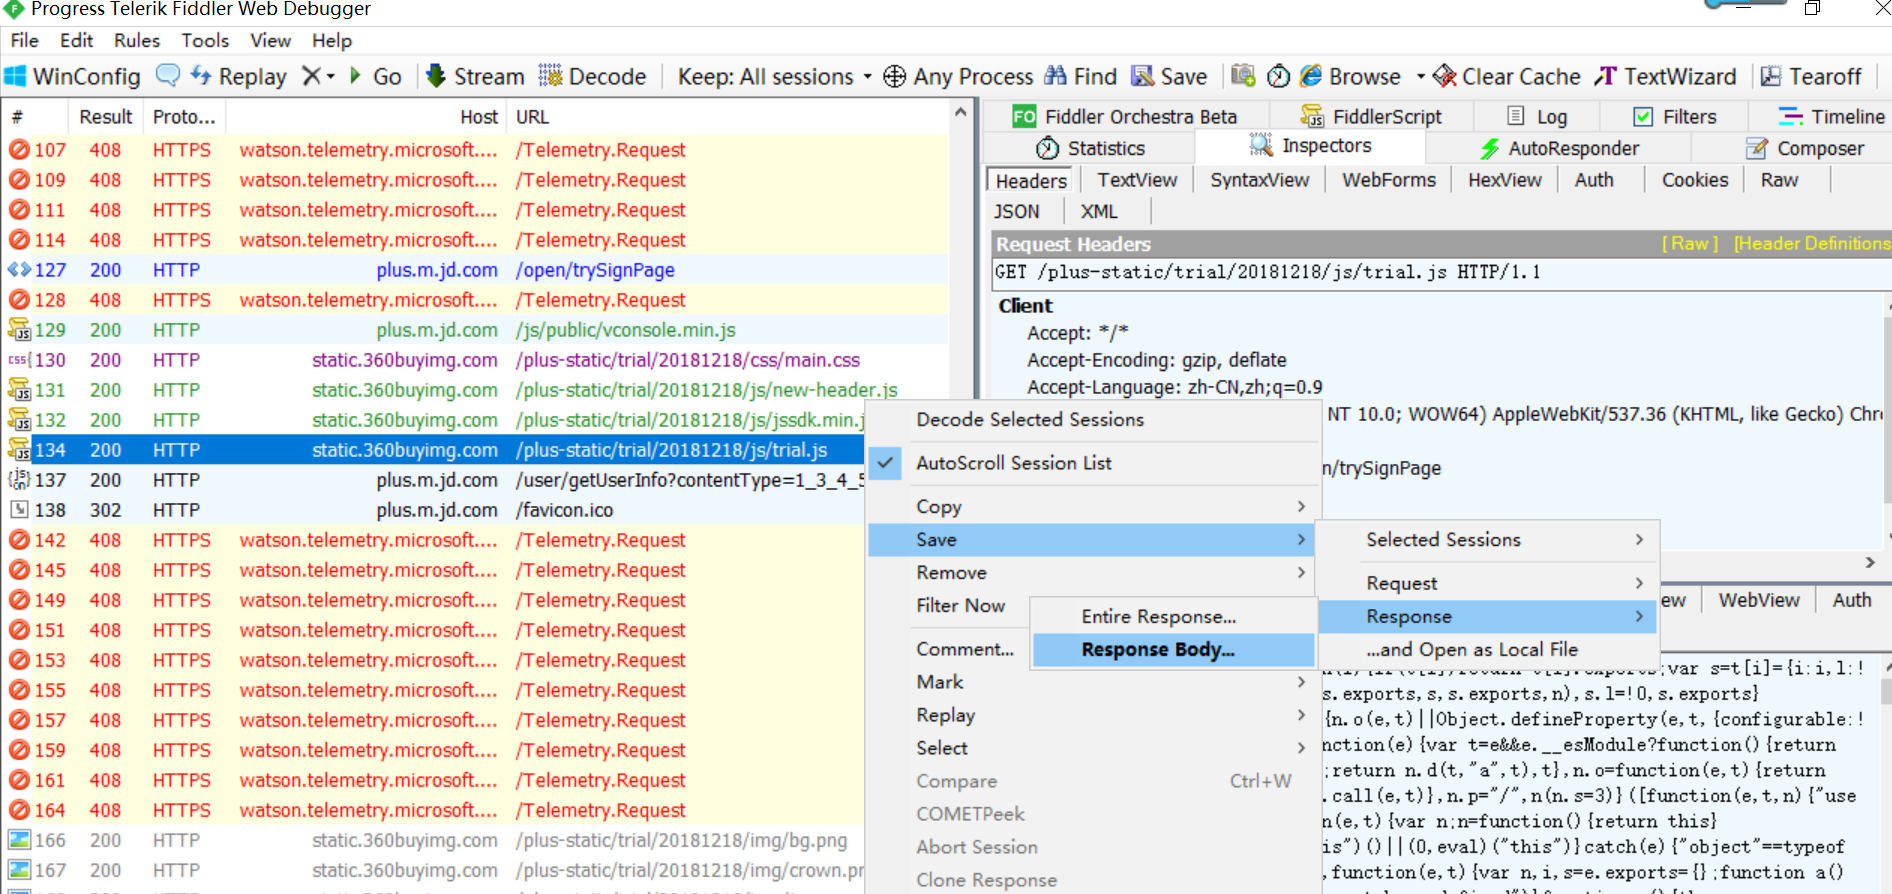Choose Response Body... menu item
The height and width of the screenshot is (894, 1892).
point(1173,649)
